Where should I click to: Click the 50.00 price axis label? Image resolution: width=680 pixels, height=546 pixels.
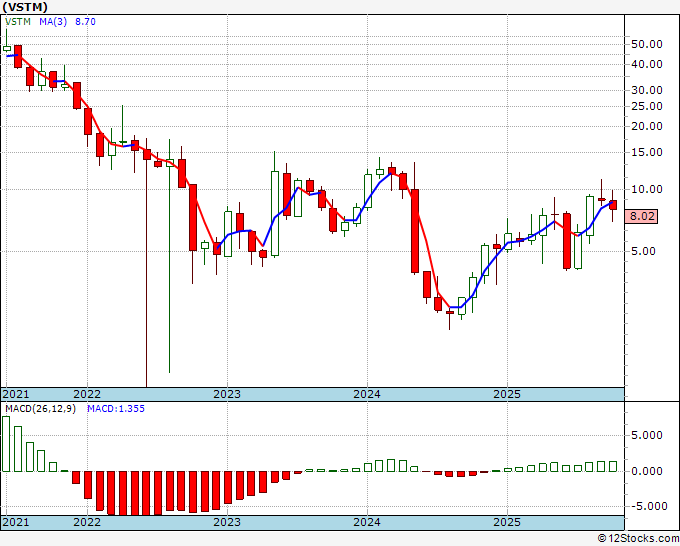pos(647,44)
